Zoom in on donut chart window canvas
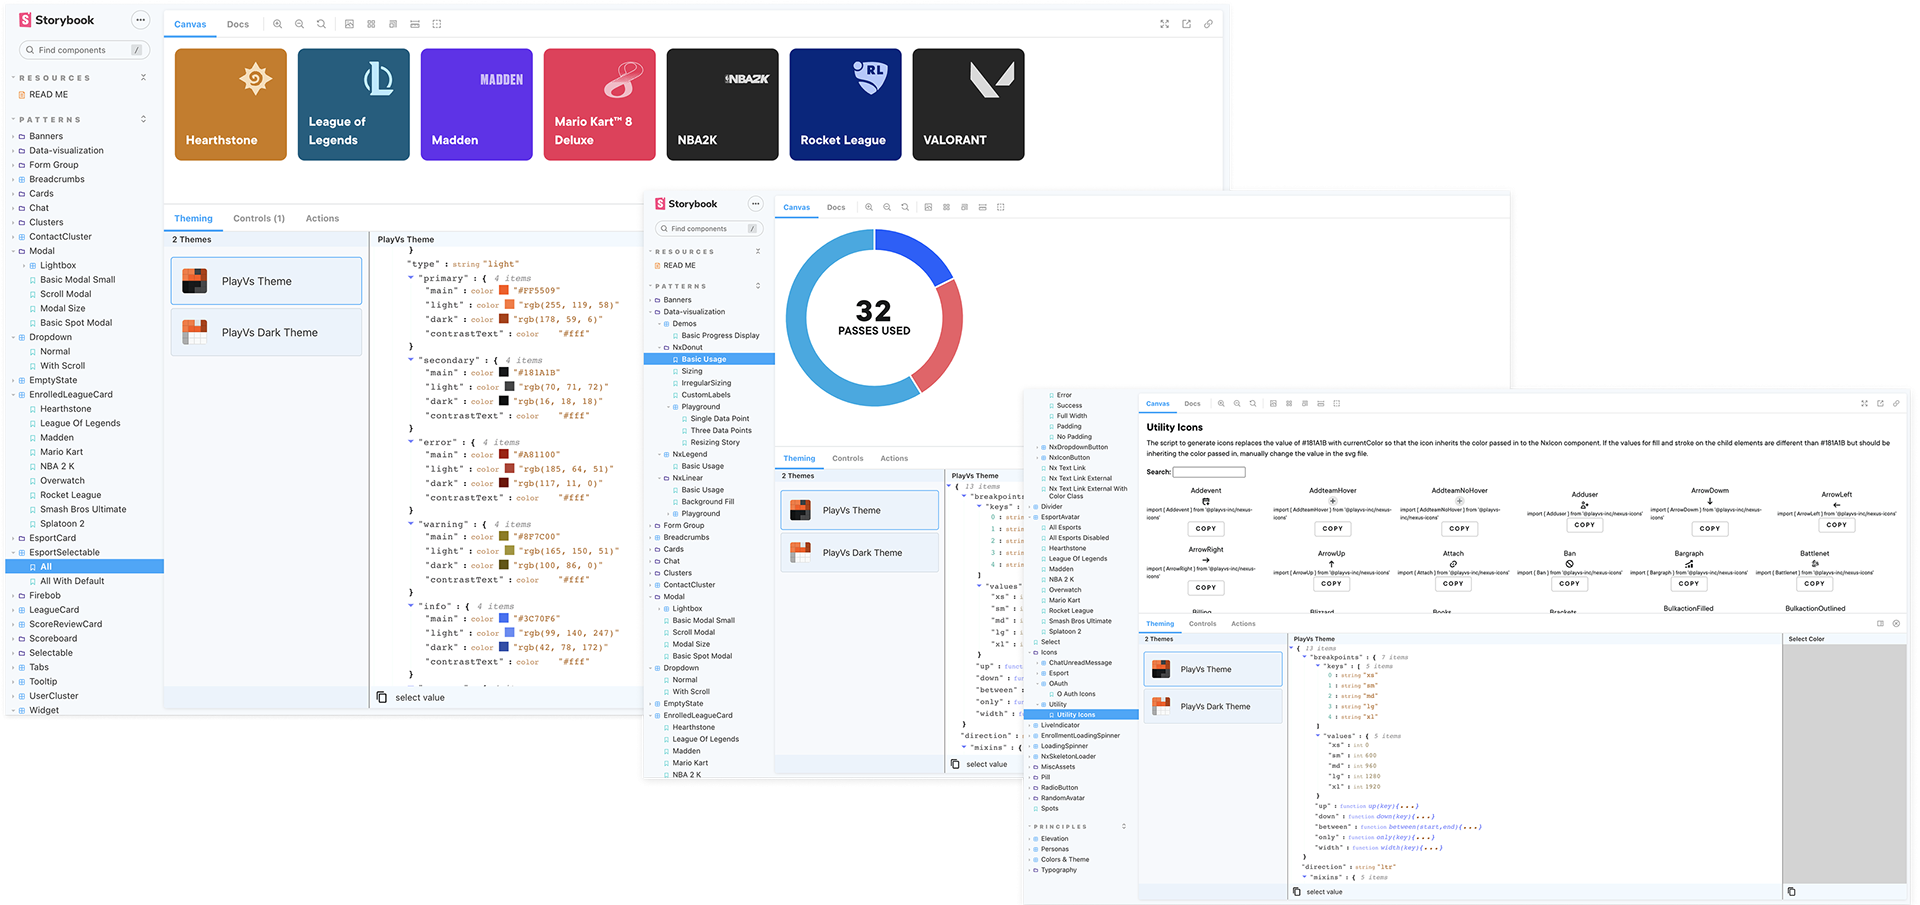This screenshot has width=1920, height=905. click(x=869, y=207)
